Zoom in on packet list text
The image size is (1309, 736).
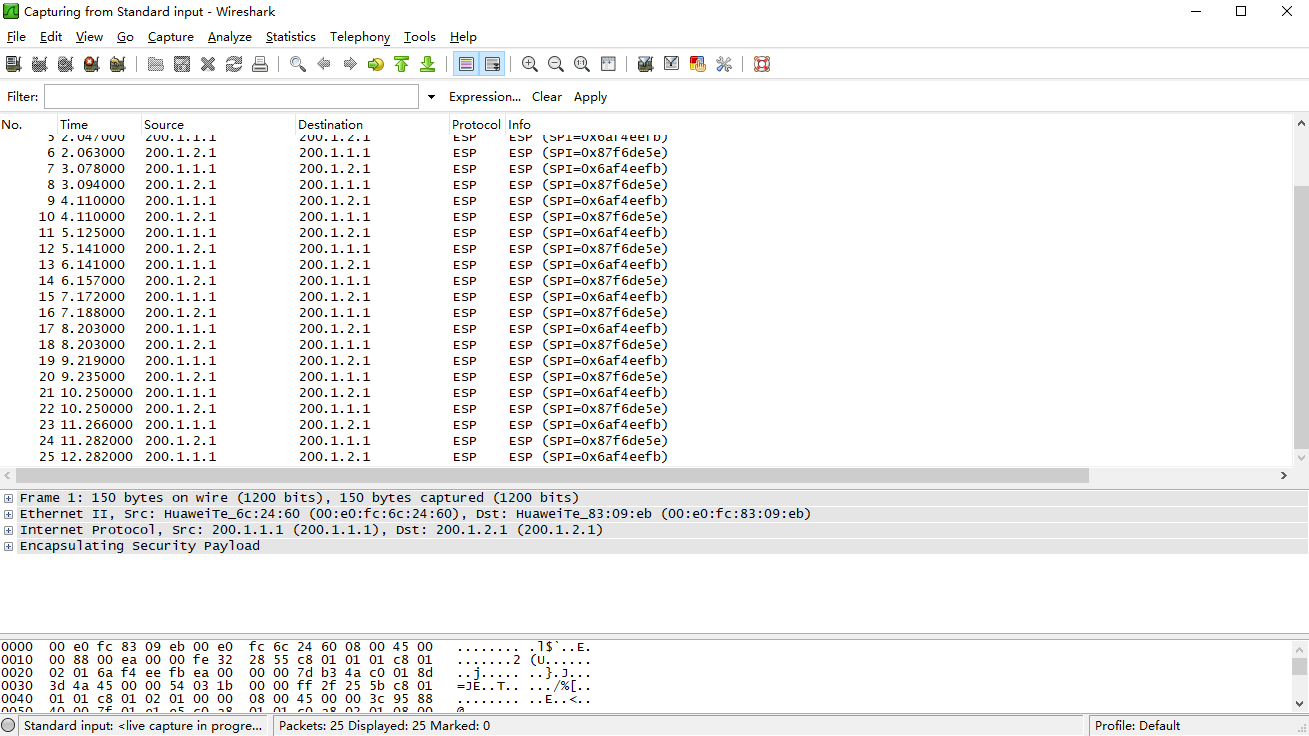tap(530, 63)
